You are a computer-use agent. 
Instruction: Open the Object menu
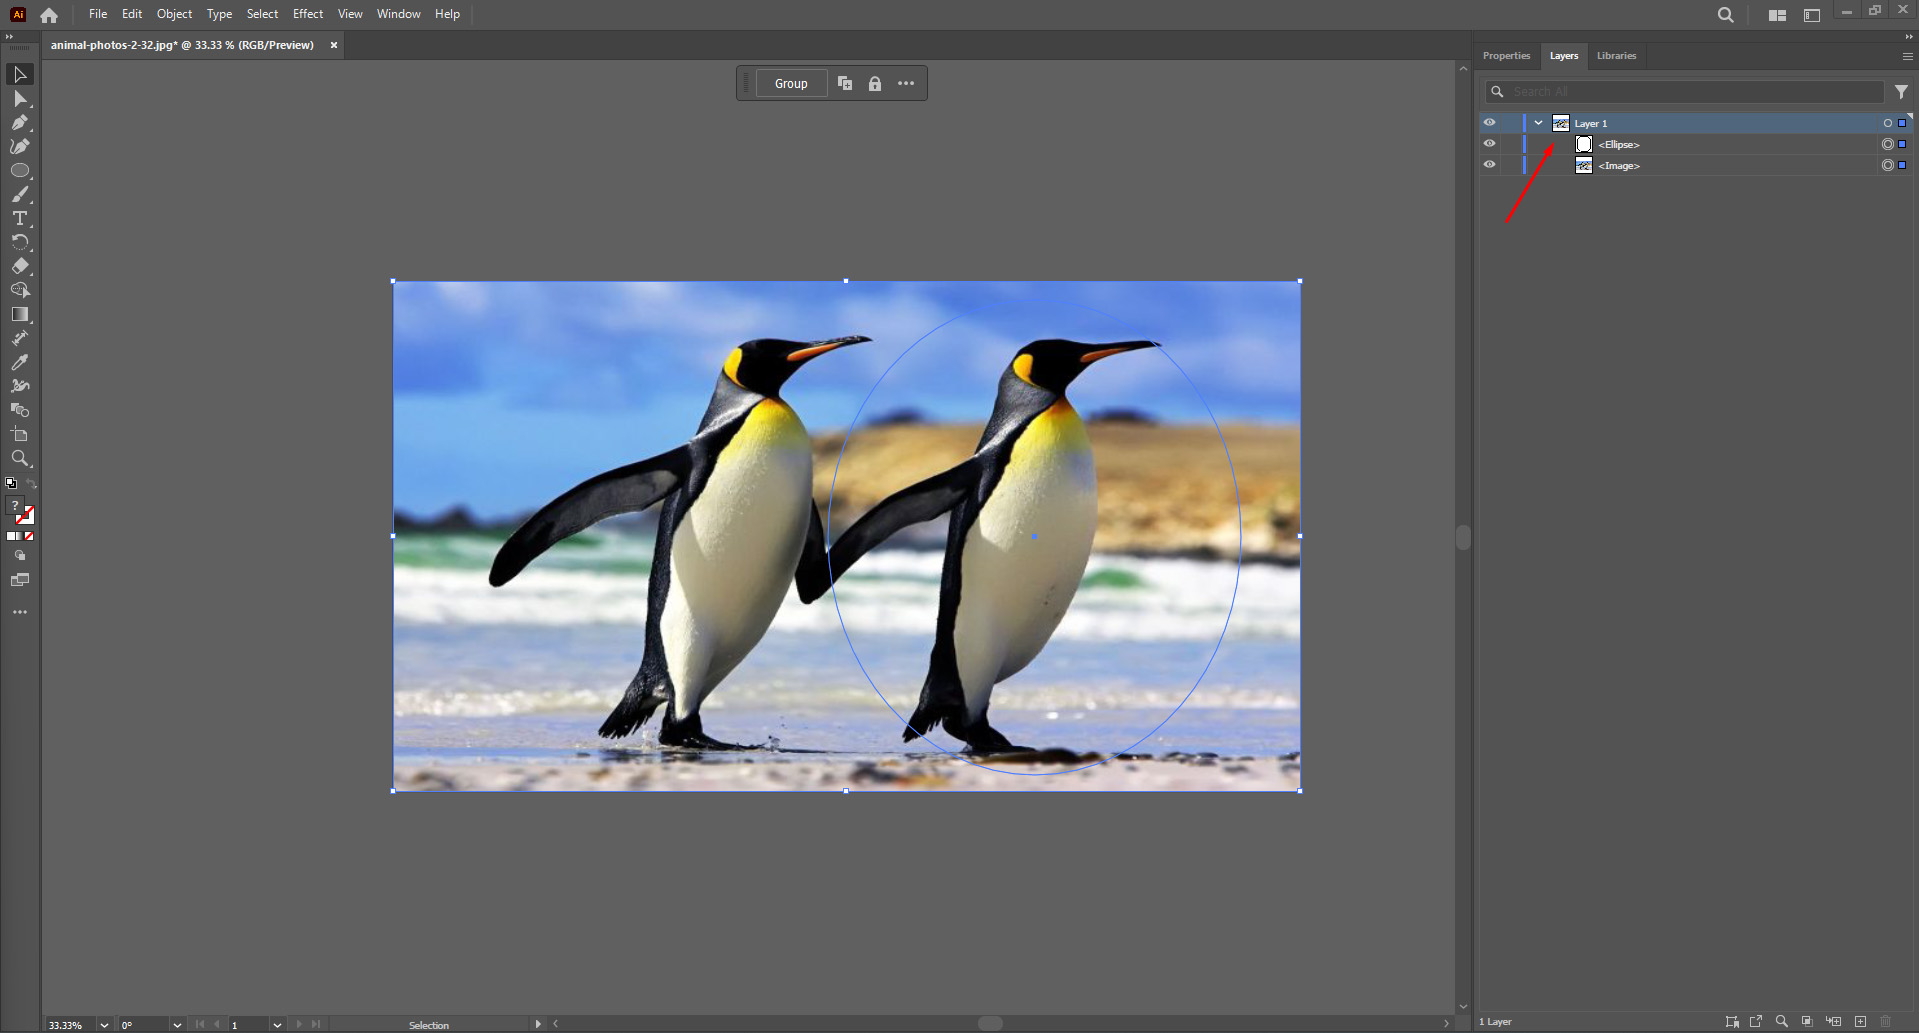(174, 13)
